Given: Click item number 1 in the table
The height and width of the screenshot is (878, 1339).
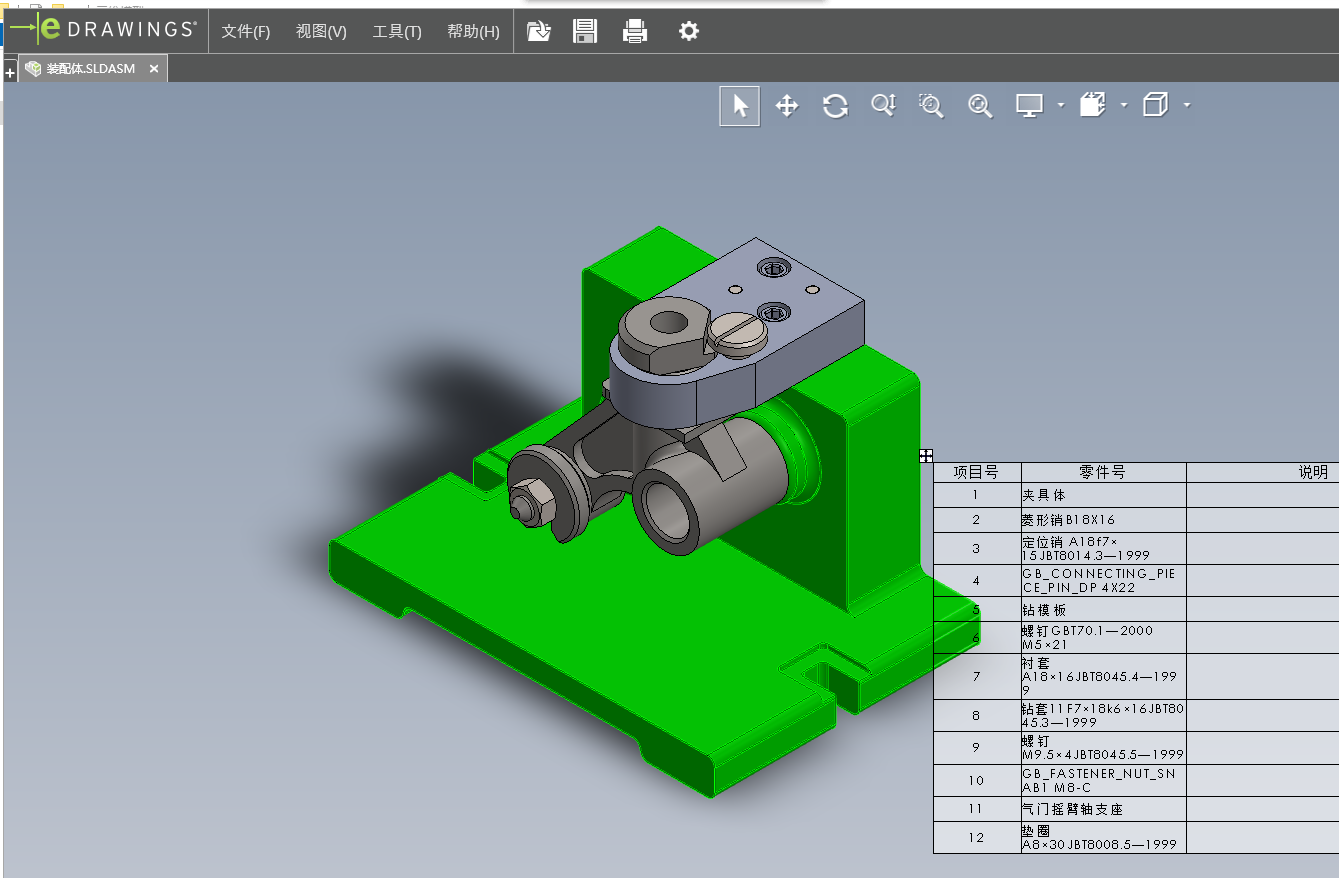Looking at the screenshot, I should pyautogui.click(x=977, y=495).
